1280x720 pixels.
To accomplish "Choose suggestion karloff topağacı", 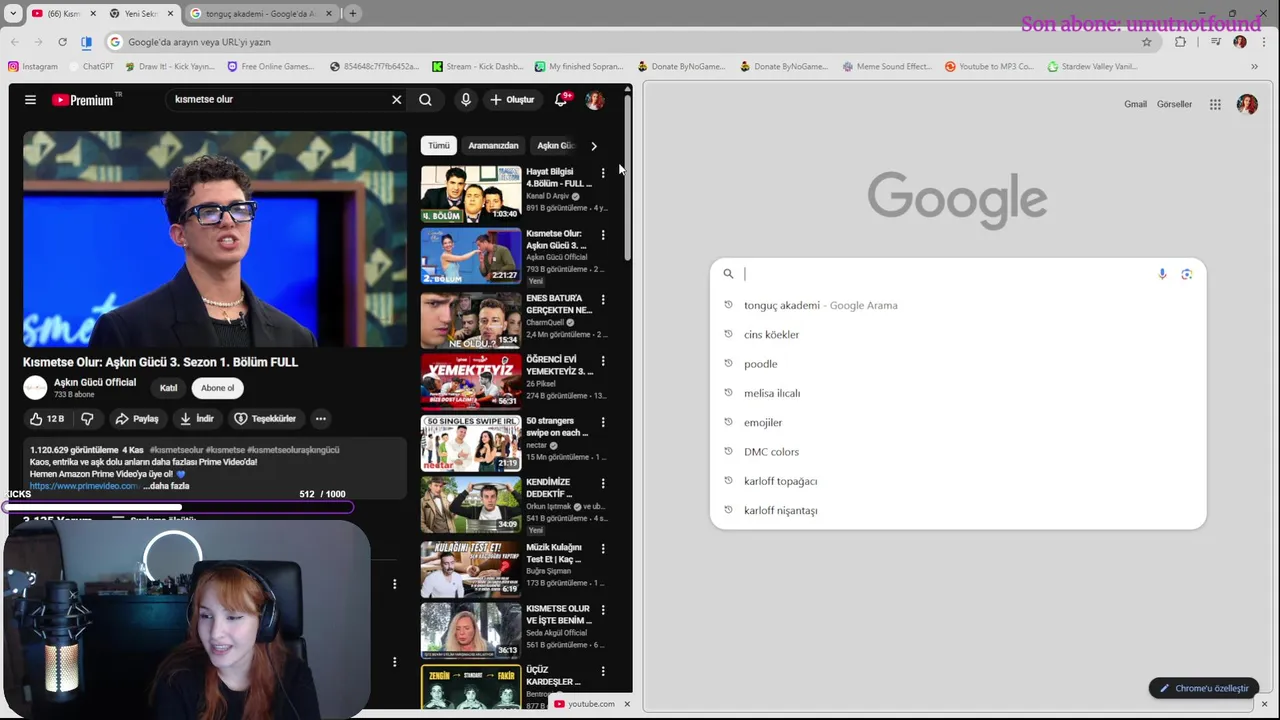I will point(958,481).
